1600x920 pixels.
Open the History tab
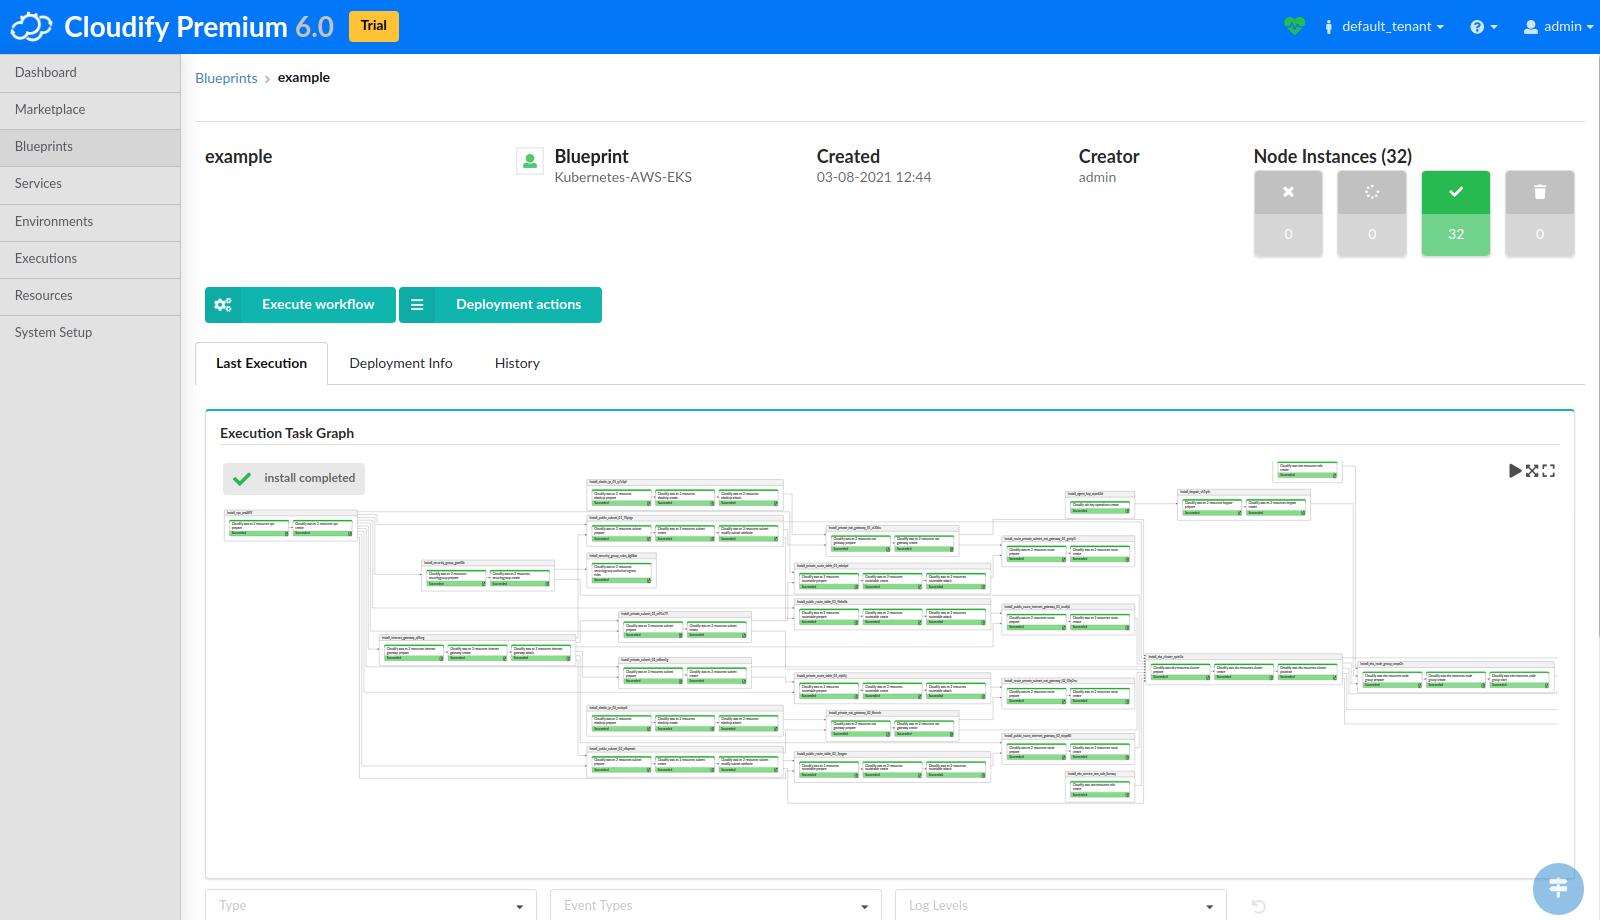coord(517,363)
